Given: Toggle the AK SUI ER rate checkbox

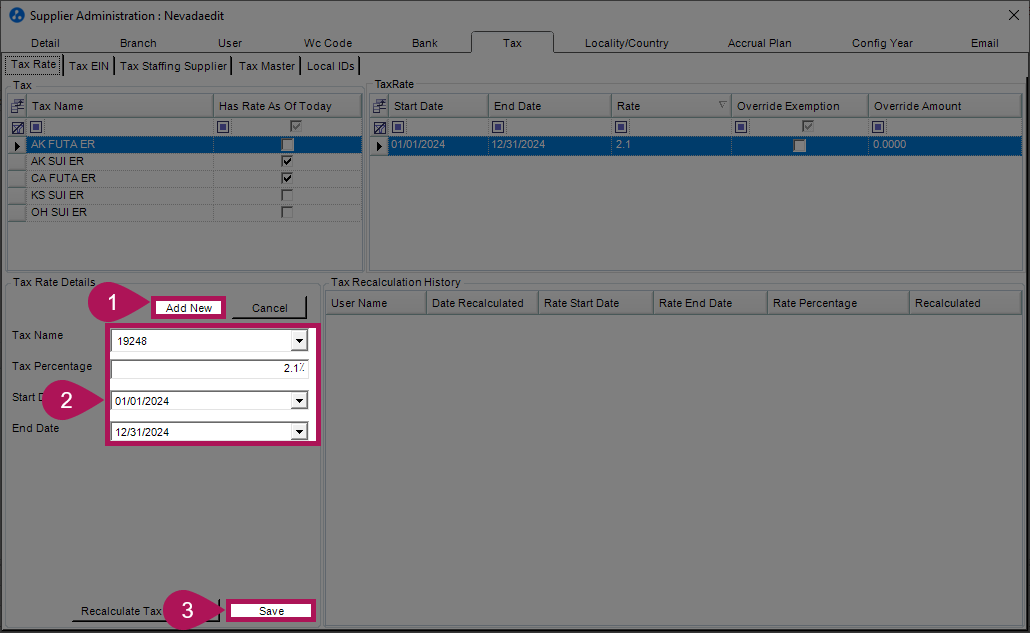Looking at the screenshot, I should [x=287, y=161].
